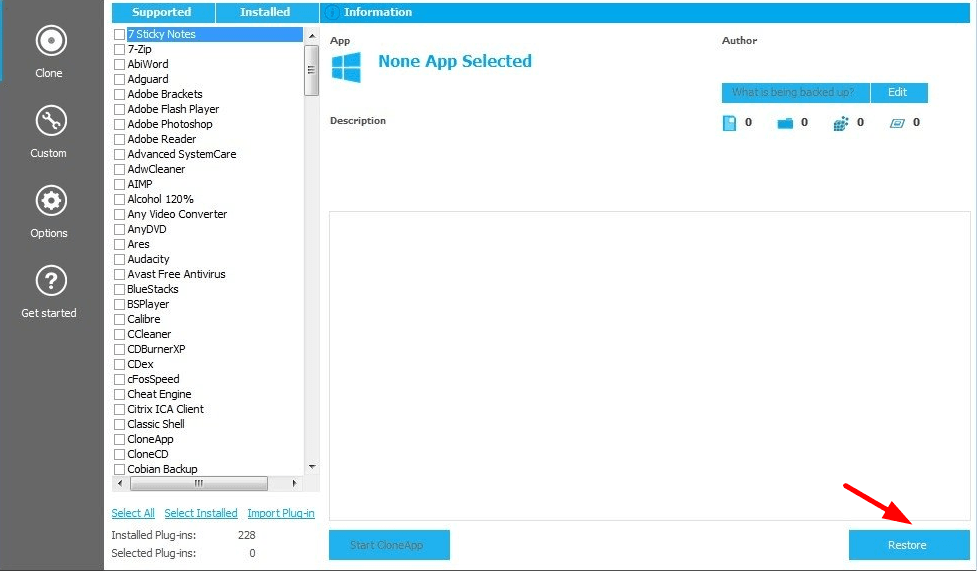This screenshot has width=977, height=571.
Task: Select CDBurnerXP in the list
Action: tap(156, 349)
